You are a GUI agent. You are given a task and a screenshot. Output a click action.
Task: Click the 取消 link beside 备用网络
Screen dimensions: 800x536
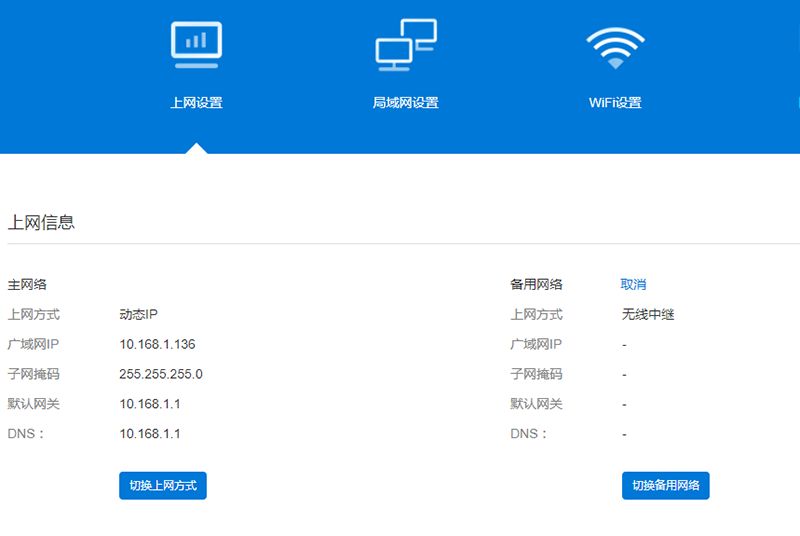tap(633, 285)
